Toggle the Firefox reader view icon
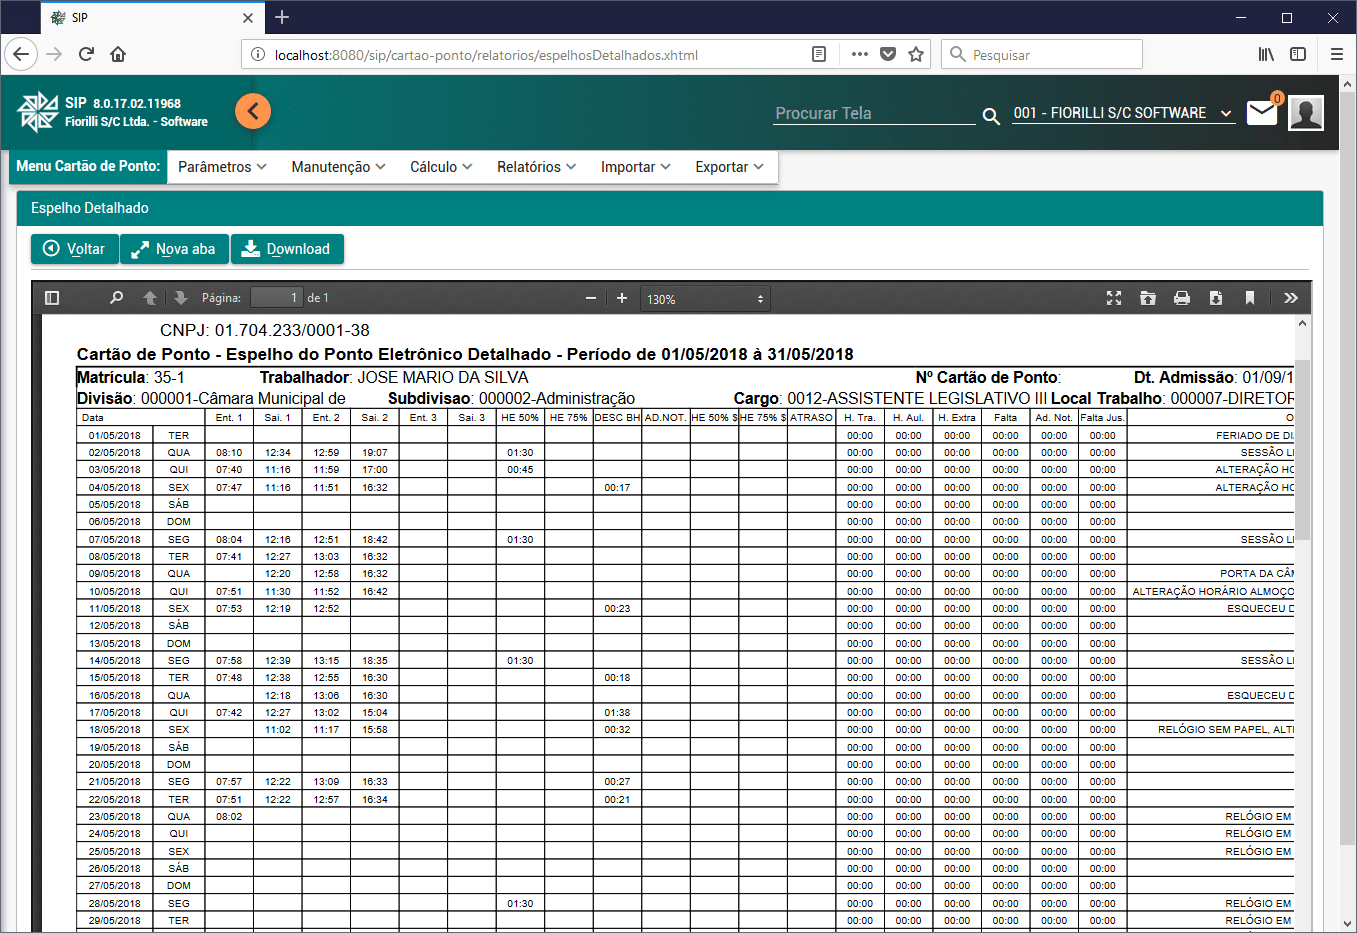 click(x=819, y=54)
